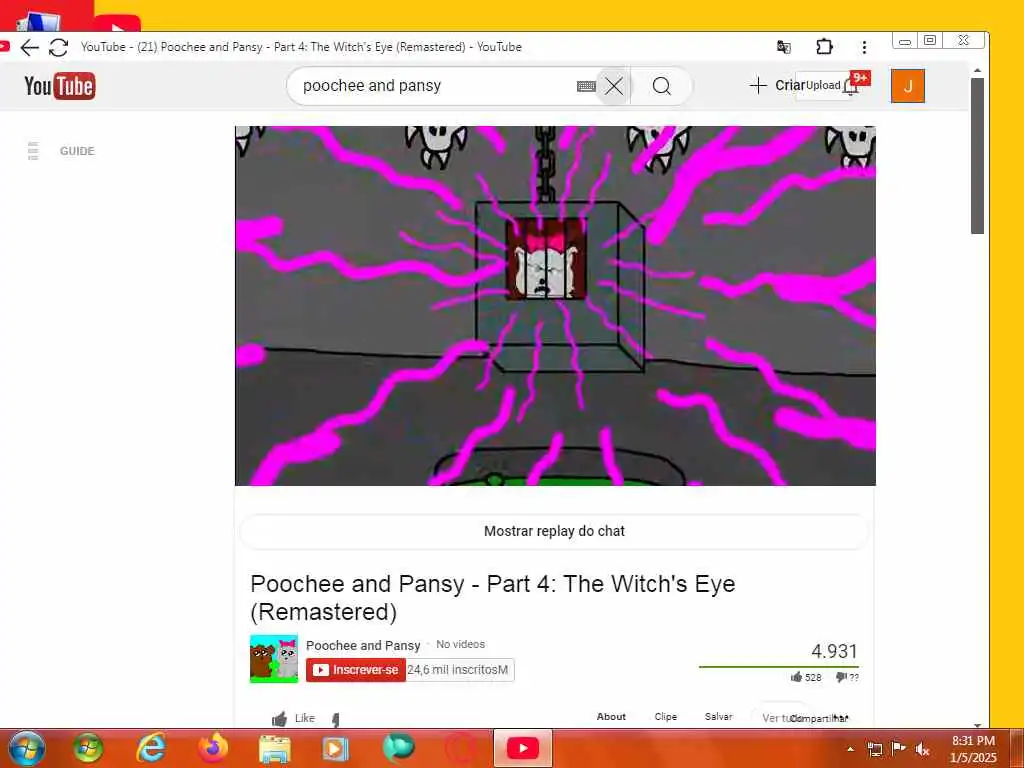Click Mostrar replay do chat button
This screenshot has width=1024, height=768.
pos(554,531)
